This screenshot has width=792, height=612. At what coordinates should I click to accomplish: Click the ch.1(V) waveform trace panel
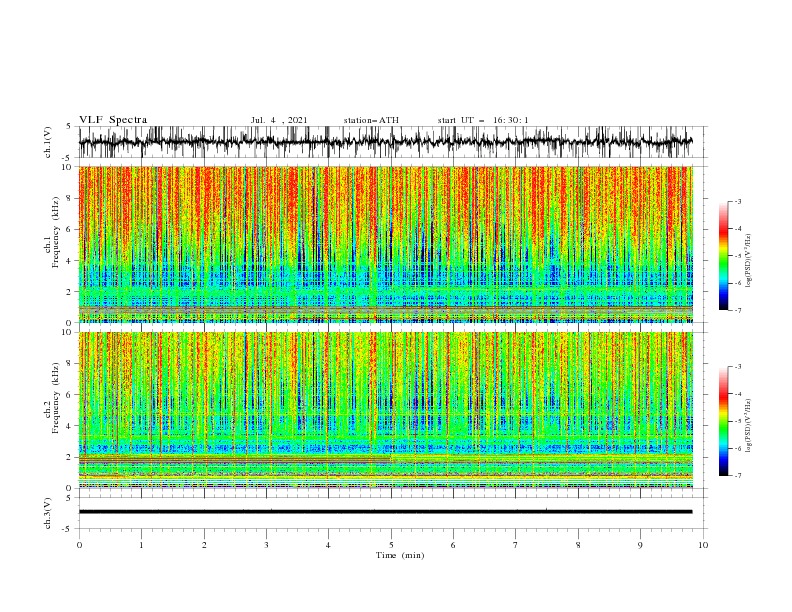[386, 142]
